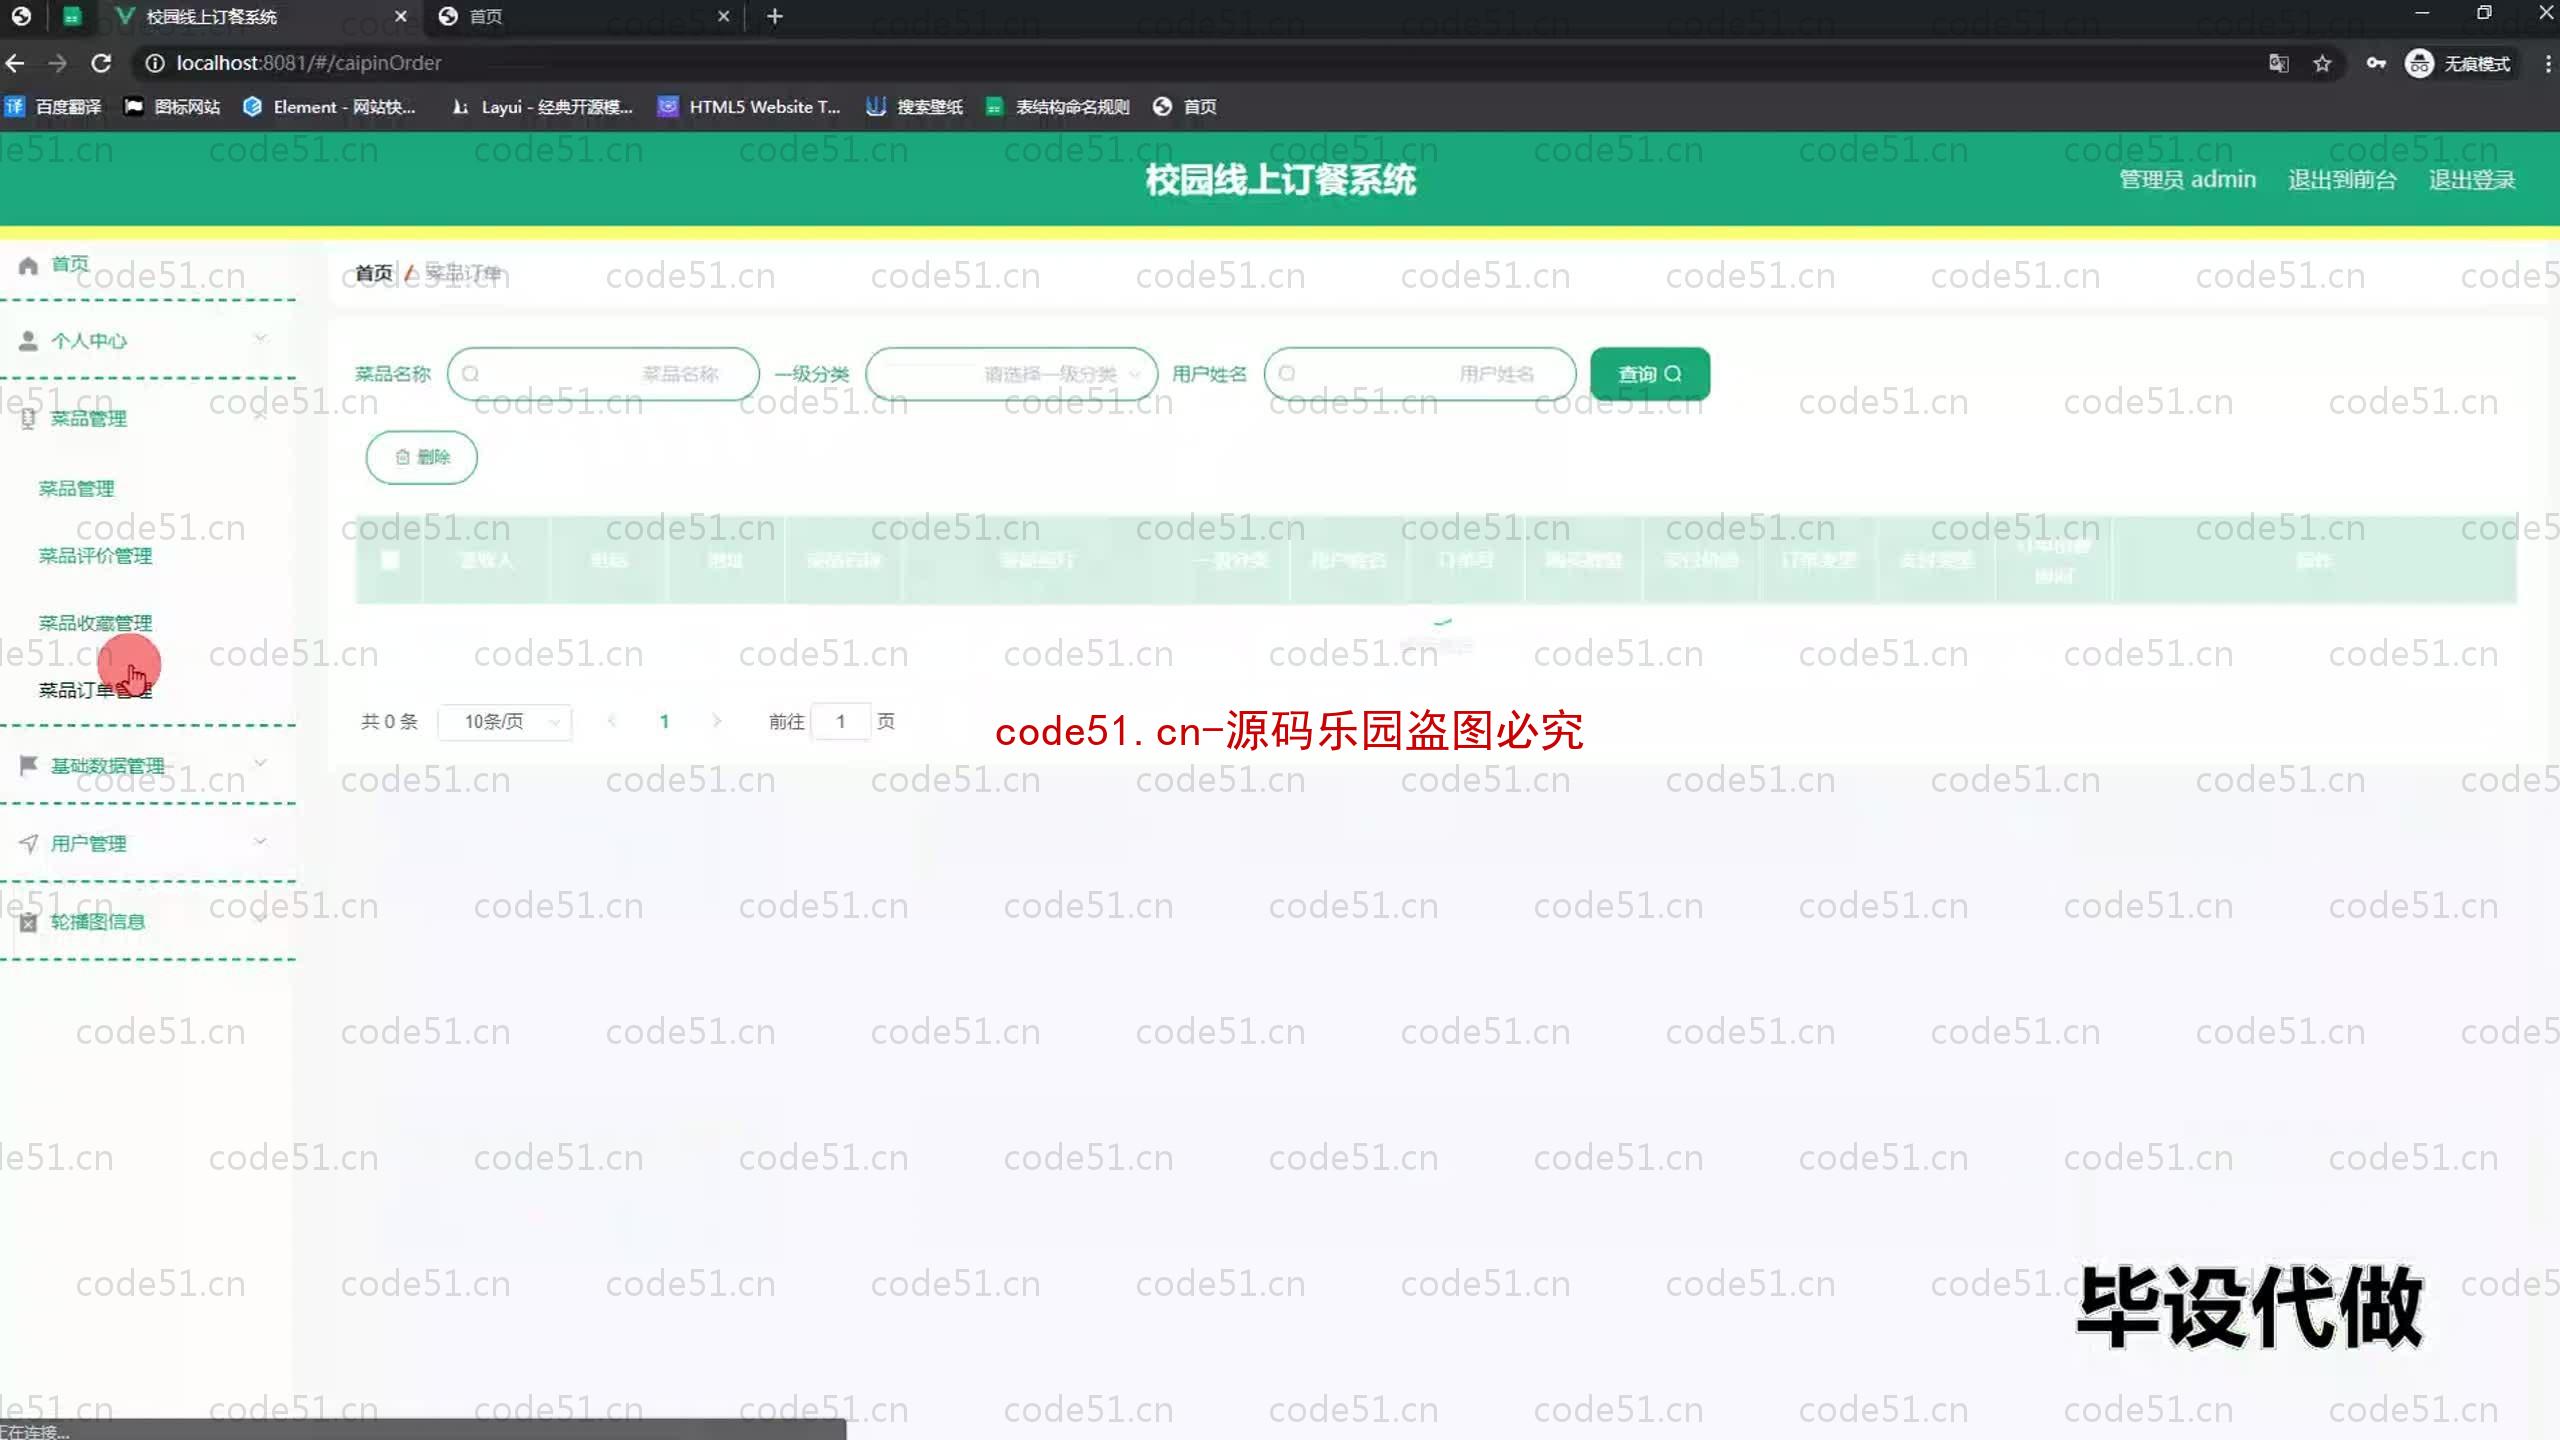2560x1440 pixels.
Task: Open the 百度翻译 bookmark
Action: pos(53,107)
